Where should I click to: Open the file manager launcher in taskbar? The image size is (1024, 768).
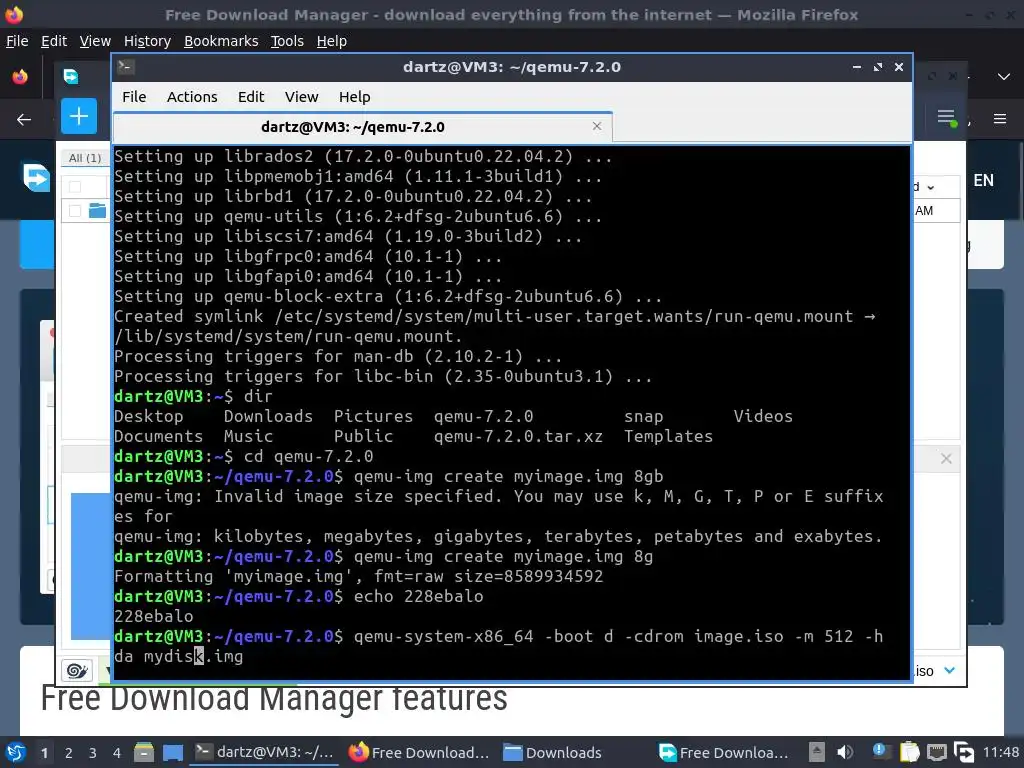click(144, 752)
